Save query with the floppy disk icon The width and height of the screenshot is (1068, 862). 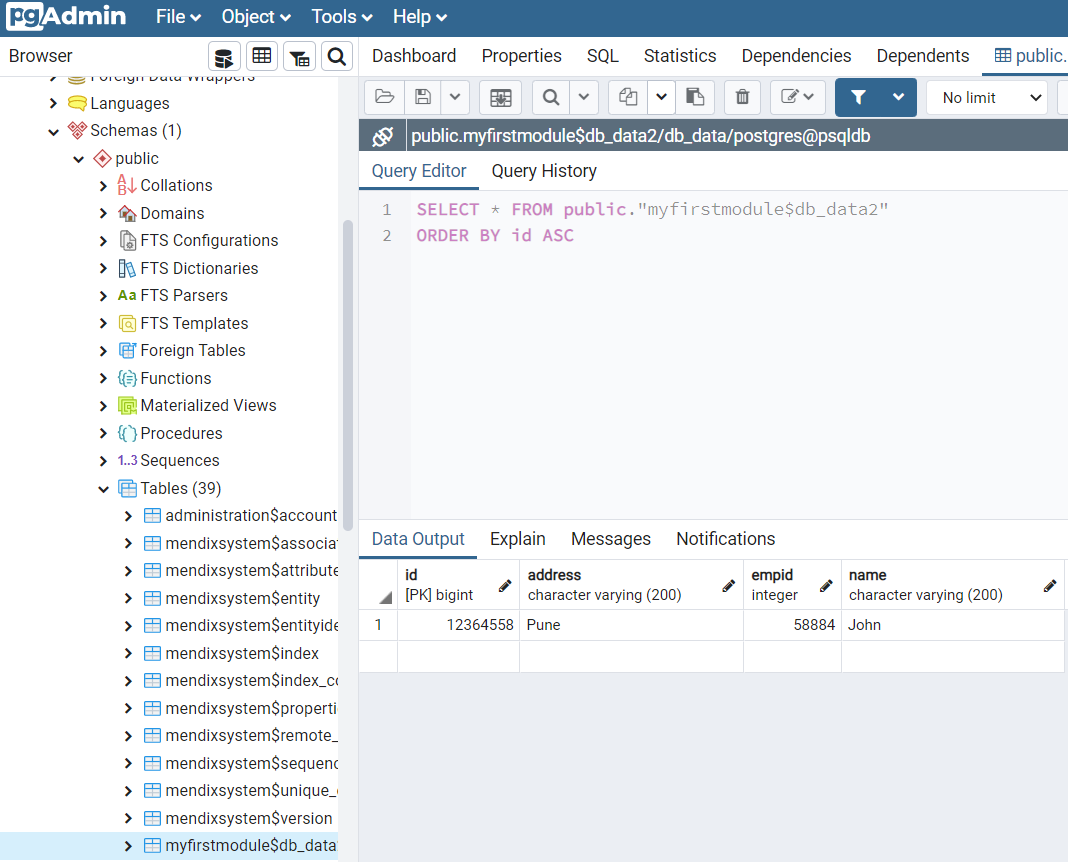423,97
